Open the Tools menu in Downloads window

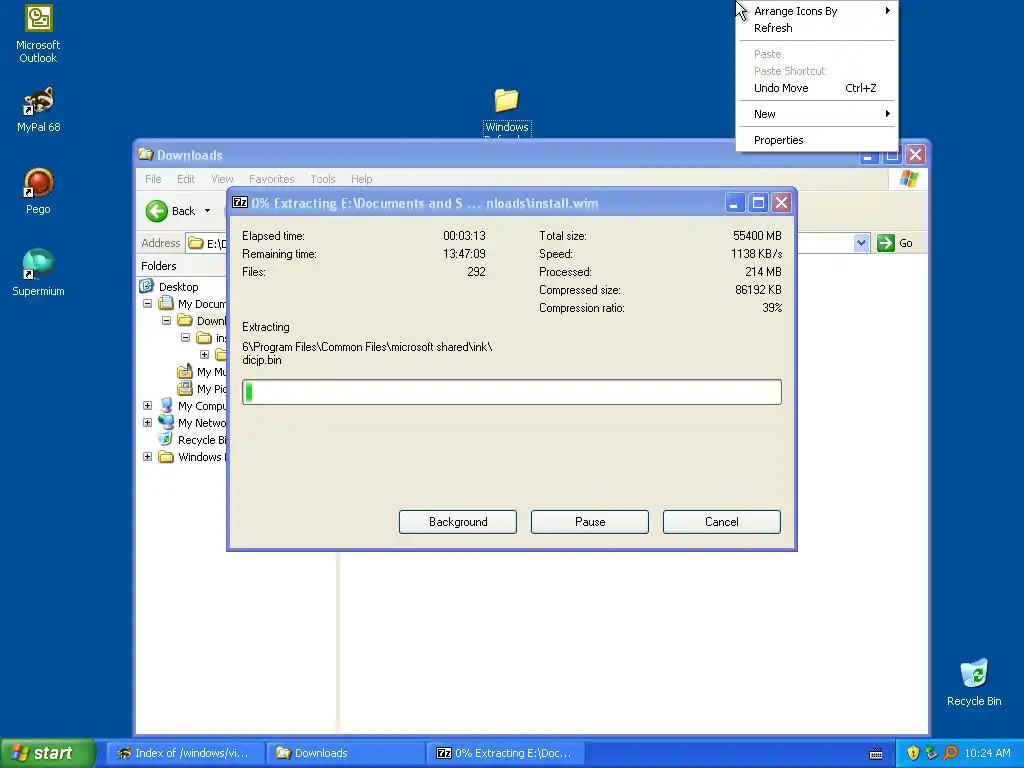[x=323, y=179]
